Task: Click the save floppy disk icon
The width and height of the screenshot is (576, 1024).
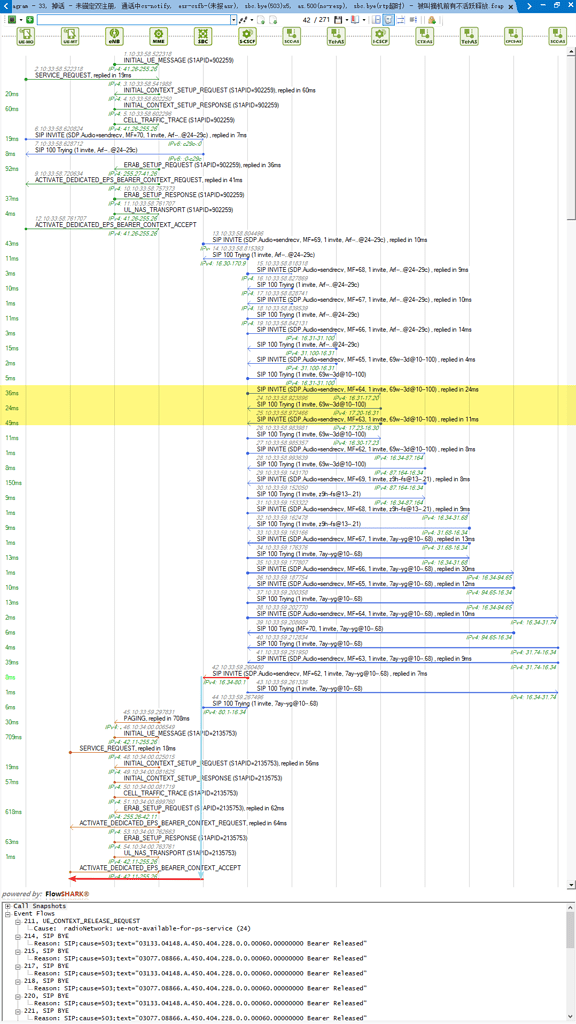Action: coord(338,20)
